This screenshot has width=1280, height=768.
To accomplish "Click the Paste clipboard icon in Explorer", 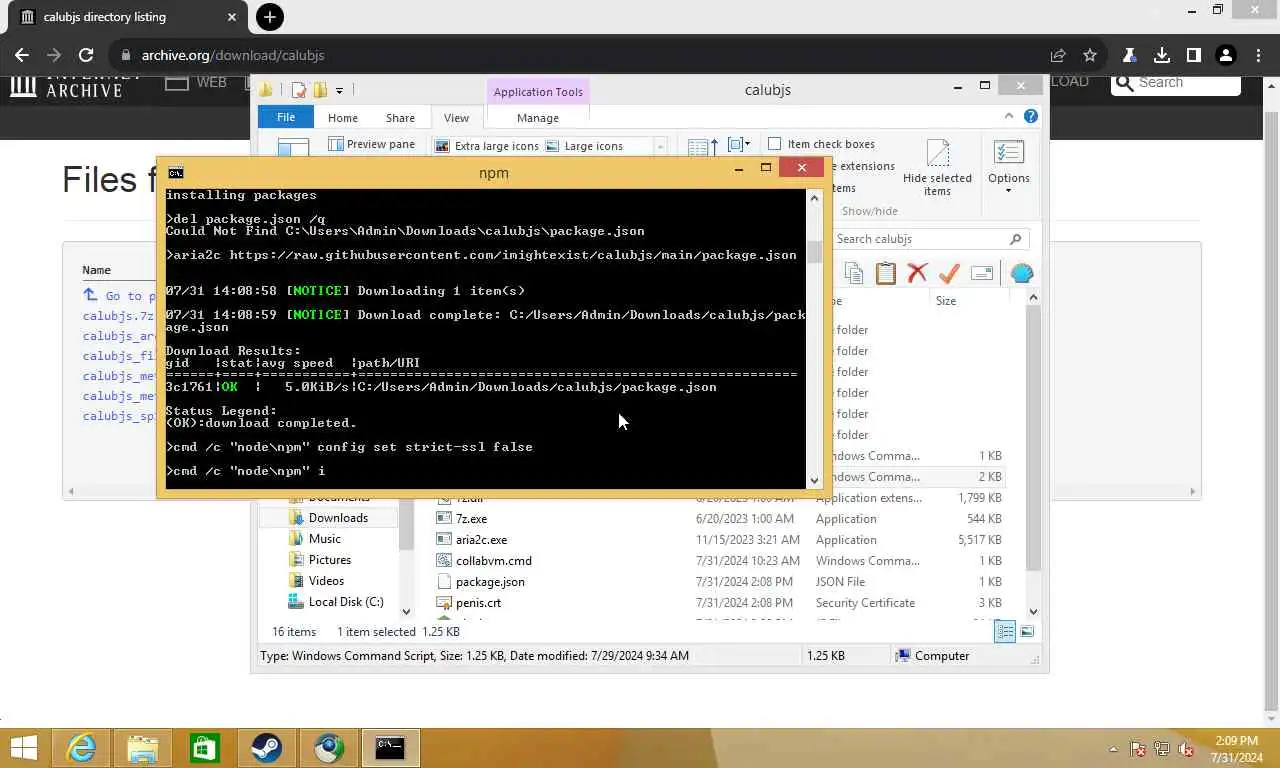I will (x=885, y=273).
